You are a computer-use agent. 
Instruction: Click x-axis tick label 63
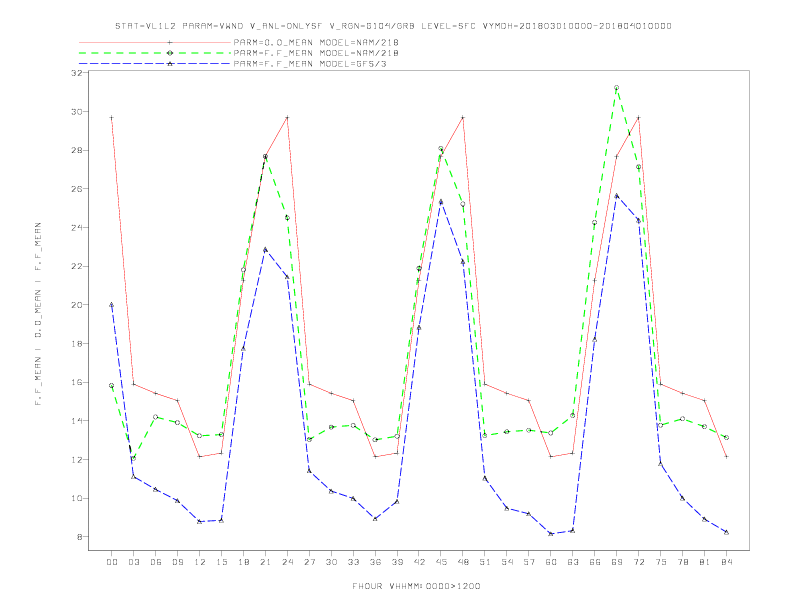pos(573,562)
